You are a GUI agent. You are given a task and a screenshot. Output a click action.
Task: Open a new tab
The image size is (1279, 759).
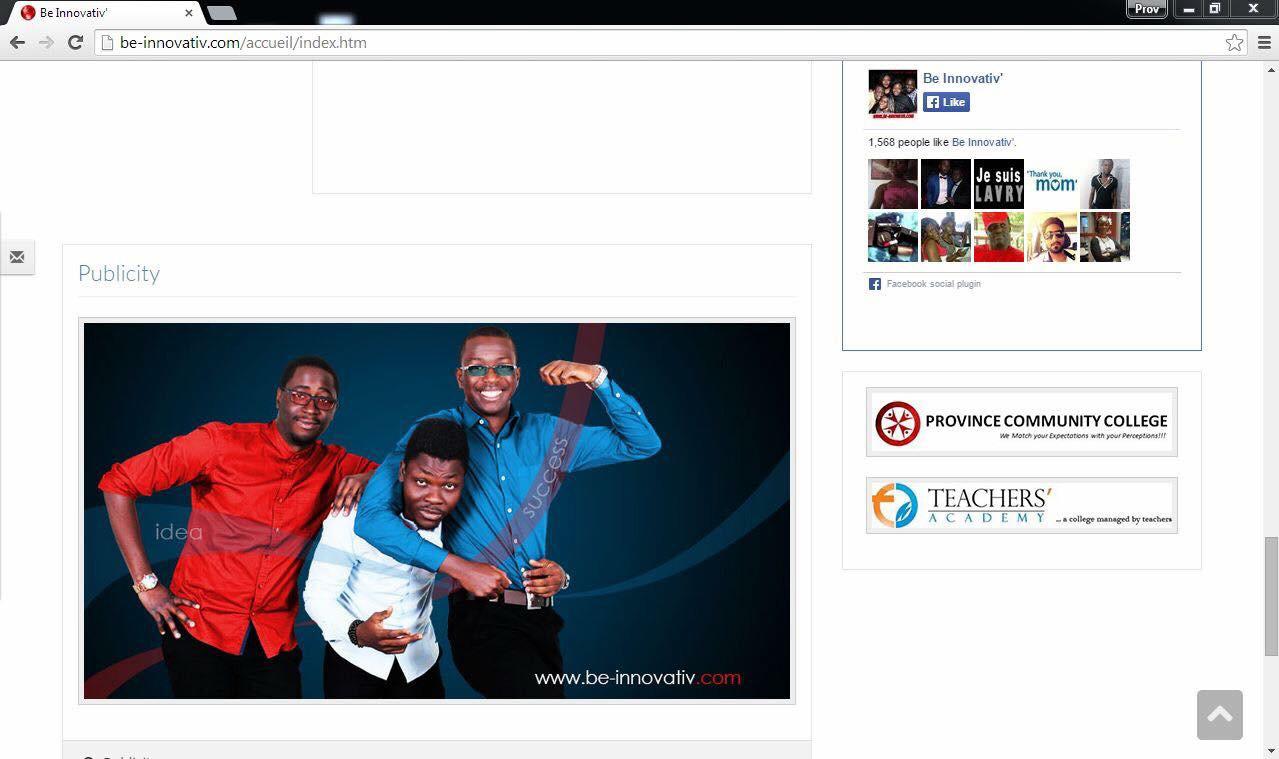(221, 13)
